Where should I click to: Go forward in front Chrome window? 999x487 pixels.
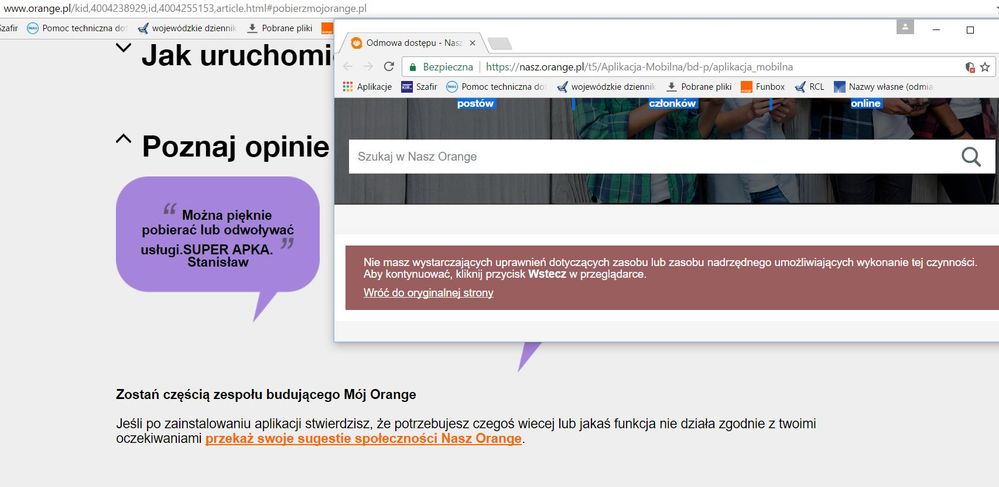[368, 67]
